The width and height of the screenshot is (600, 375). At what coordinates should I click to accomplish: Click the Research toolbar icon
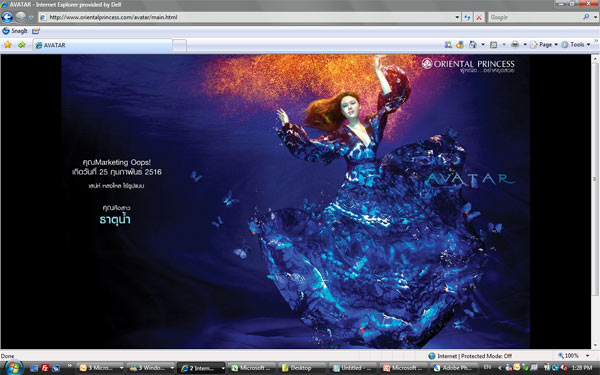[x=448, y=45]
